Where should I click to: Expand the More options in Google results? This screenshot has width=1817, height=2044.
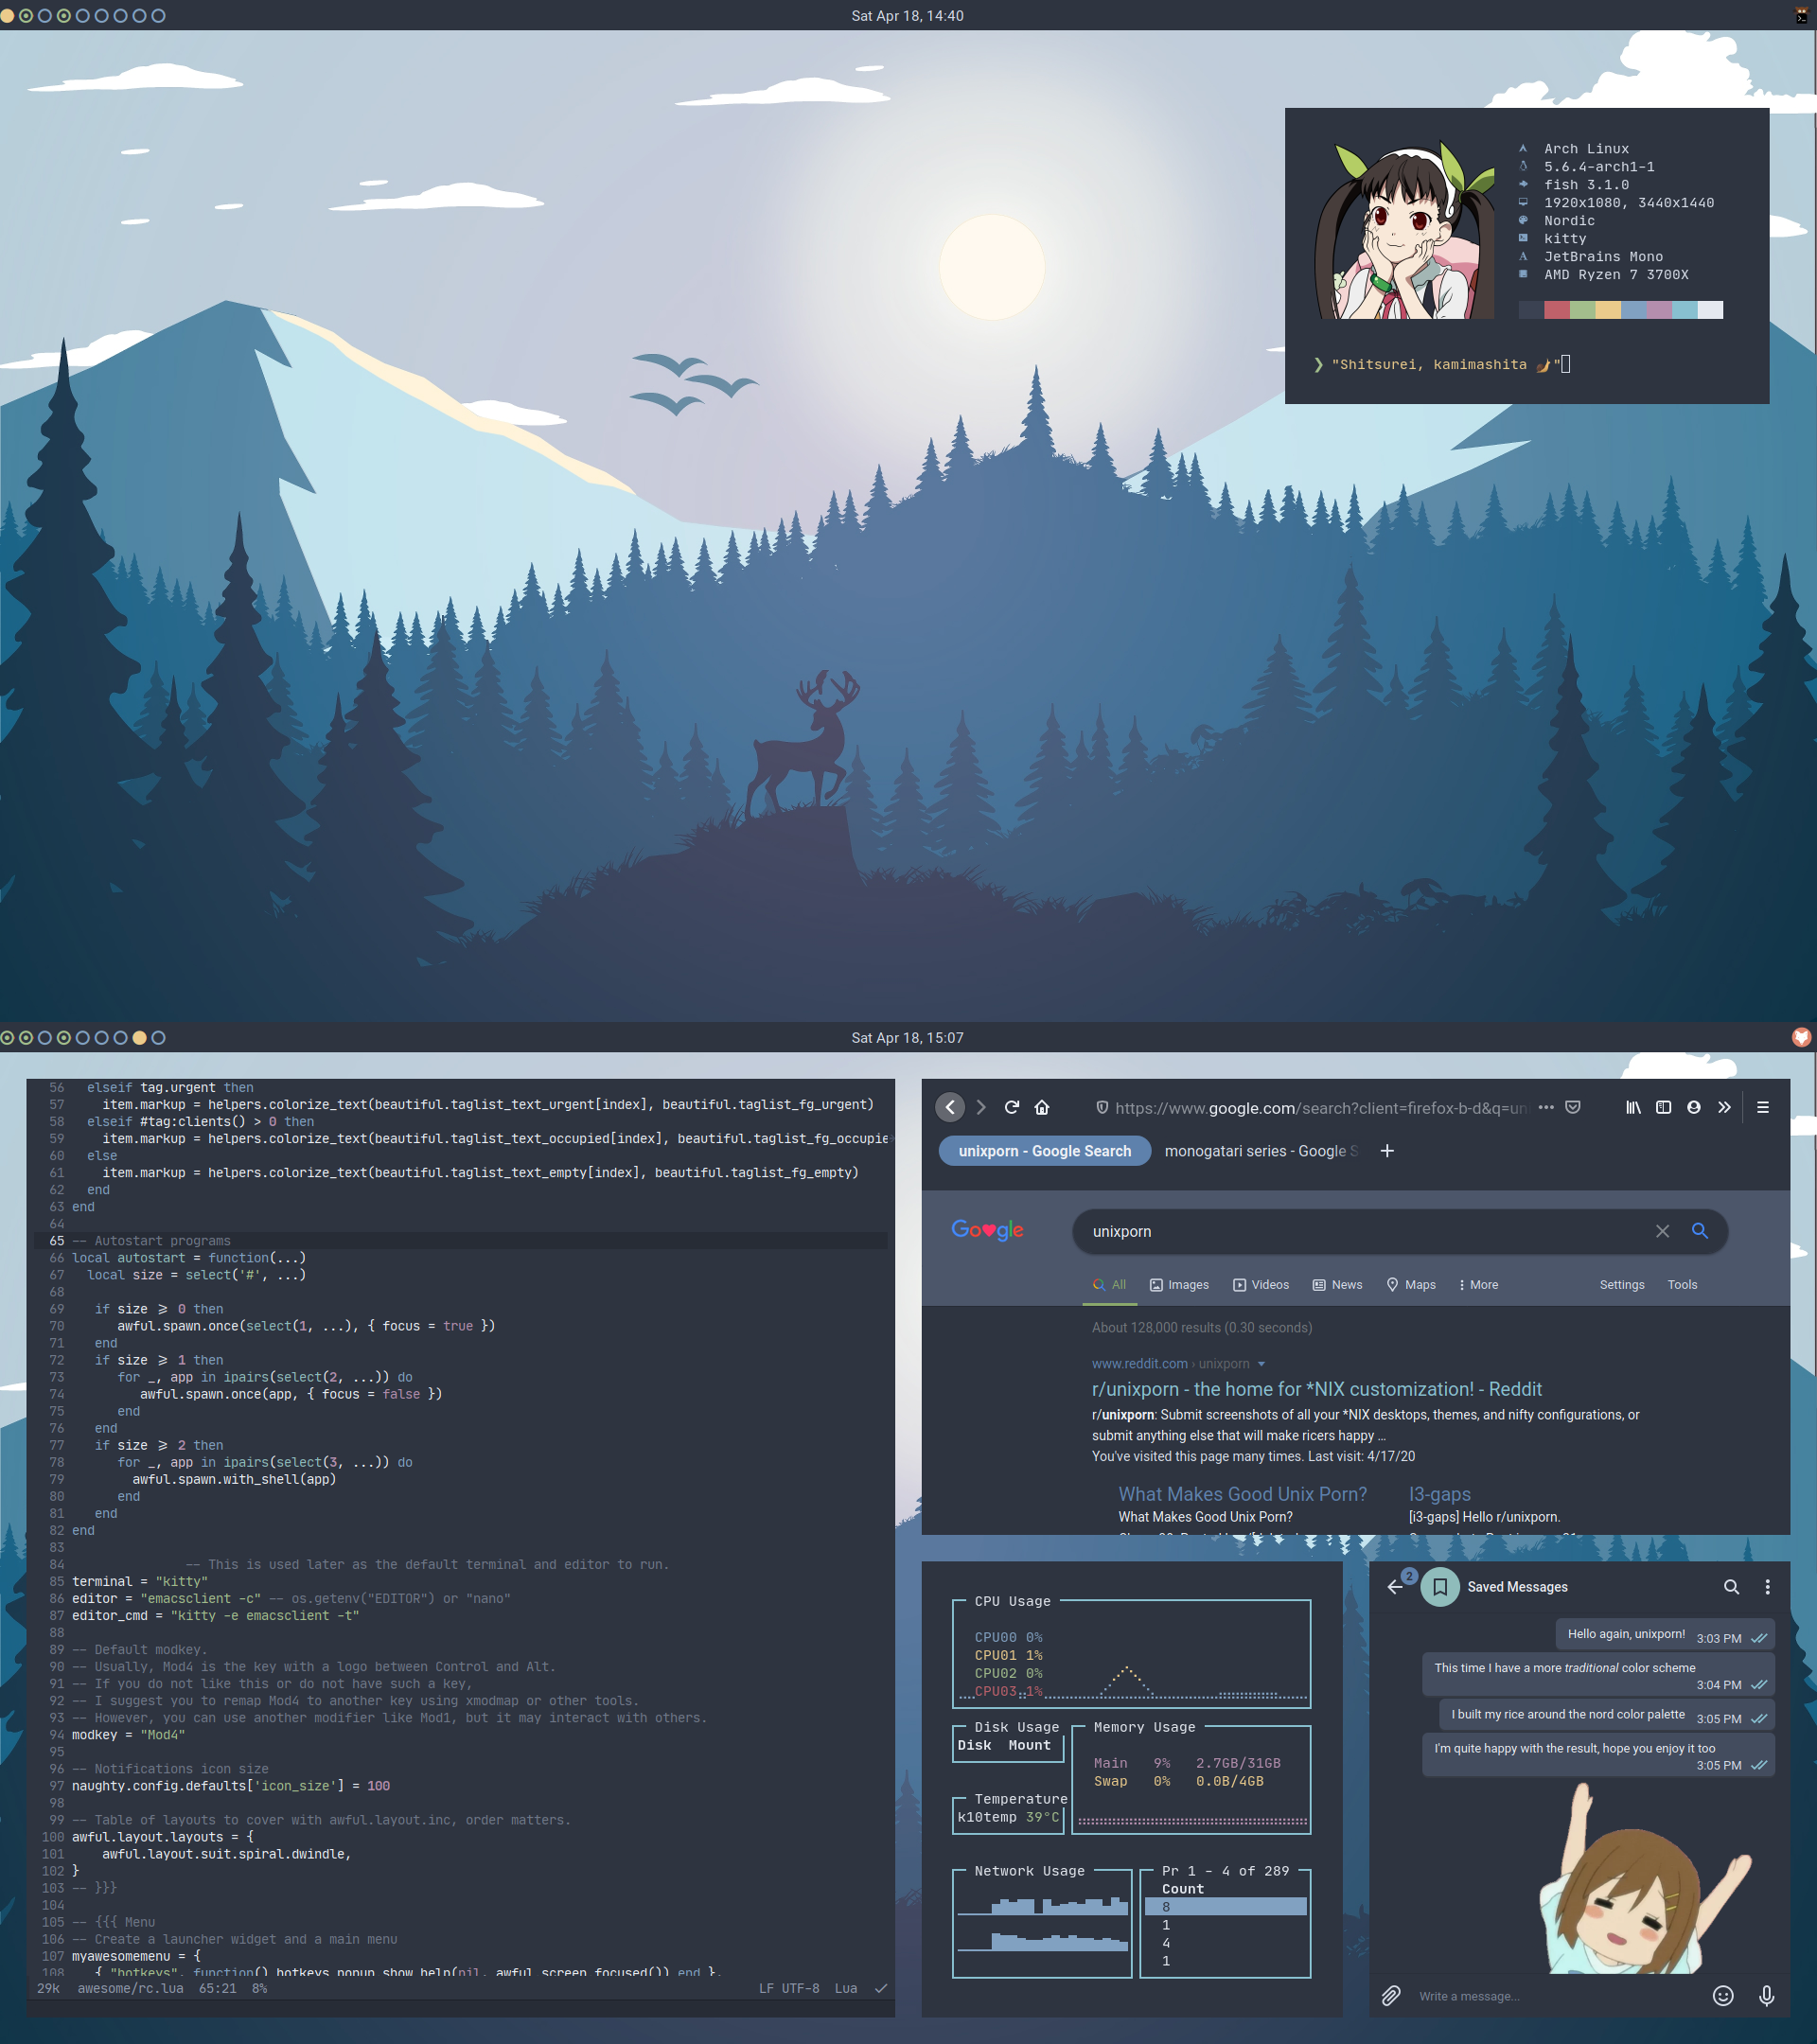point(1478,1285)
